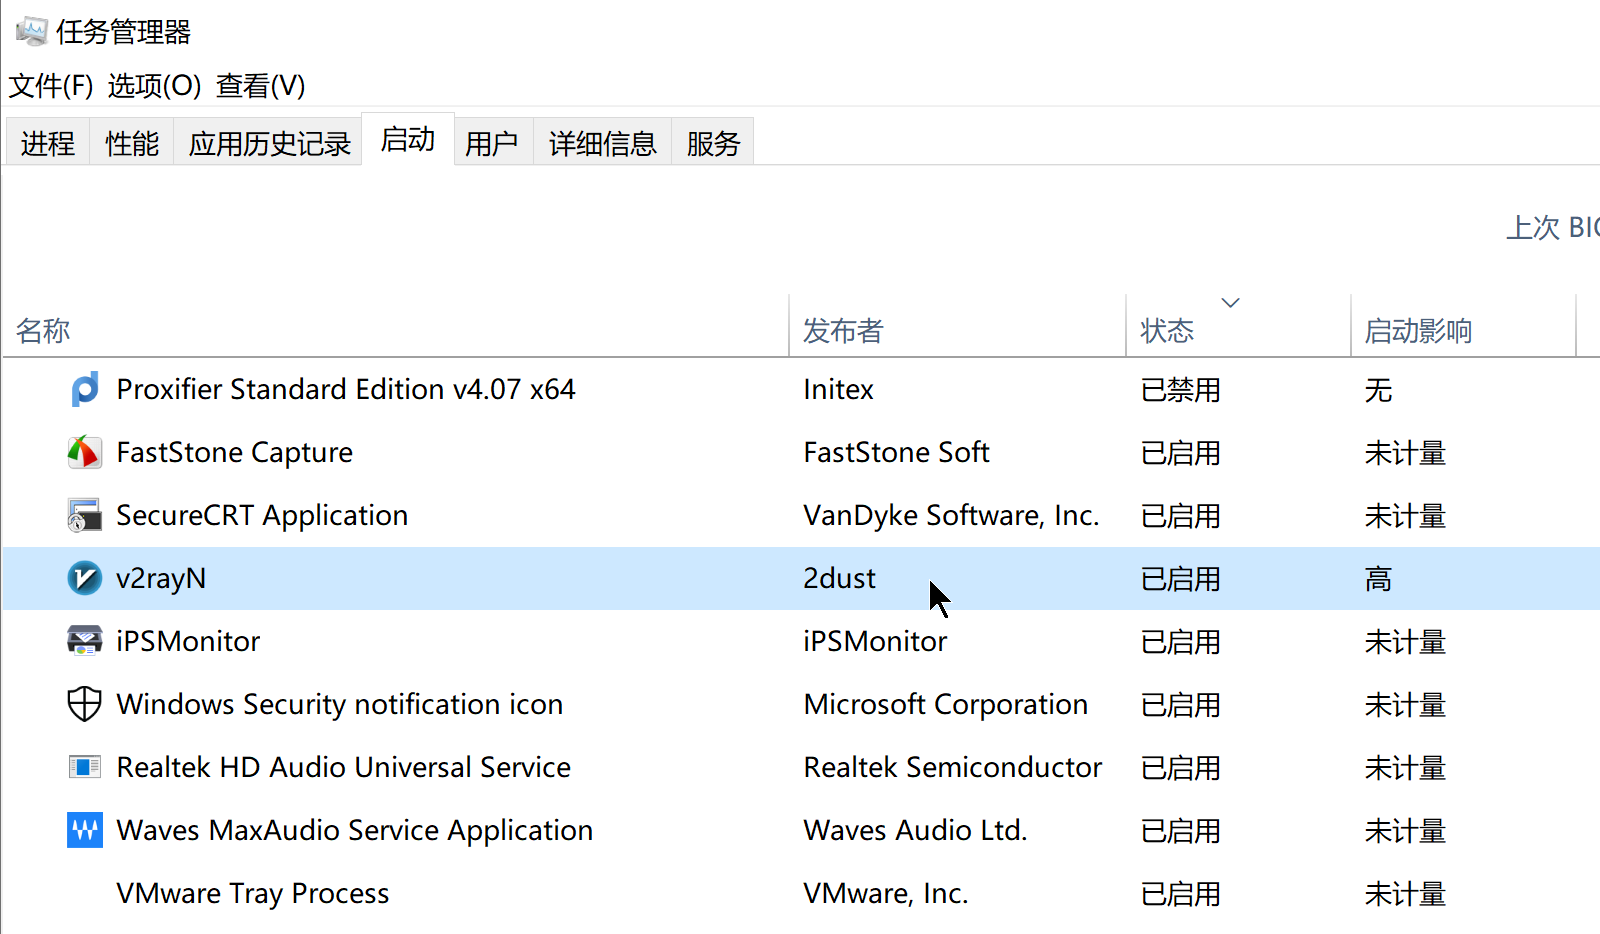
Task: Click the 无 startup impact of Proxifier
Action: click(1379, 390)
